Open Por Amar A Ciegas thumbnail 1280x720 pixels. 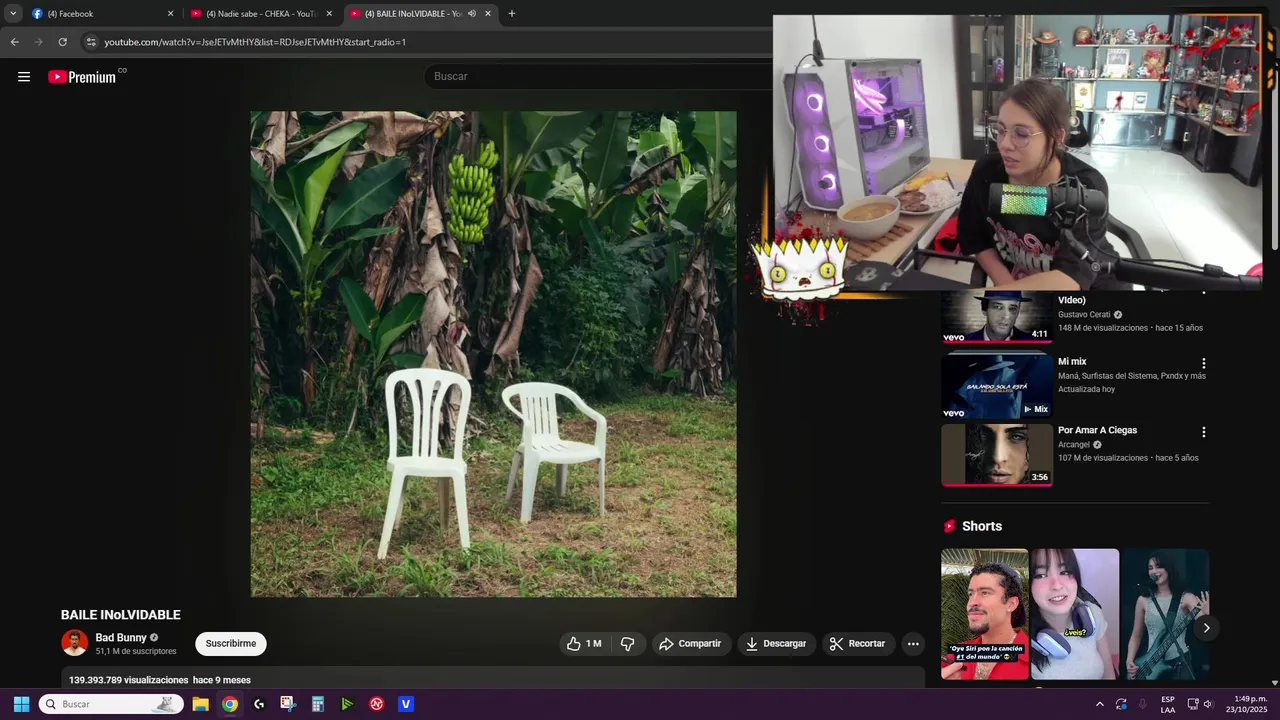coord(997,455)
